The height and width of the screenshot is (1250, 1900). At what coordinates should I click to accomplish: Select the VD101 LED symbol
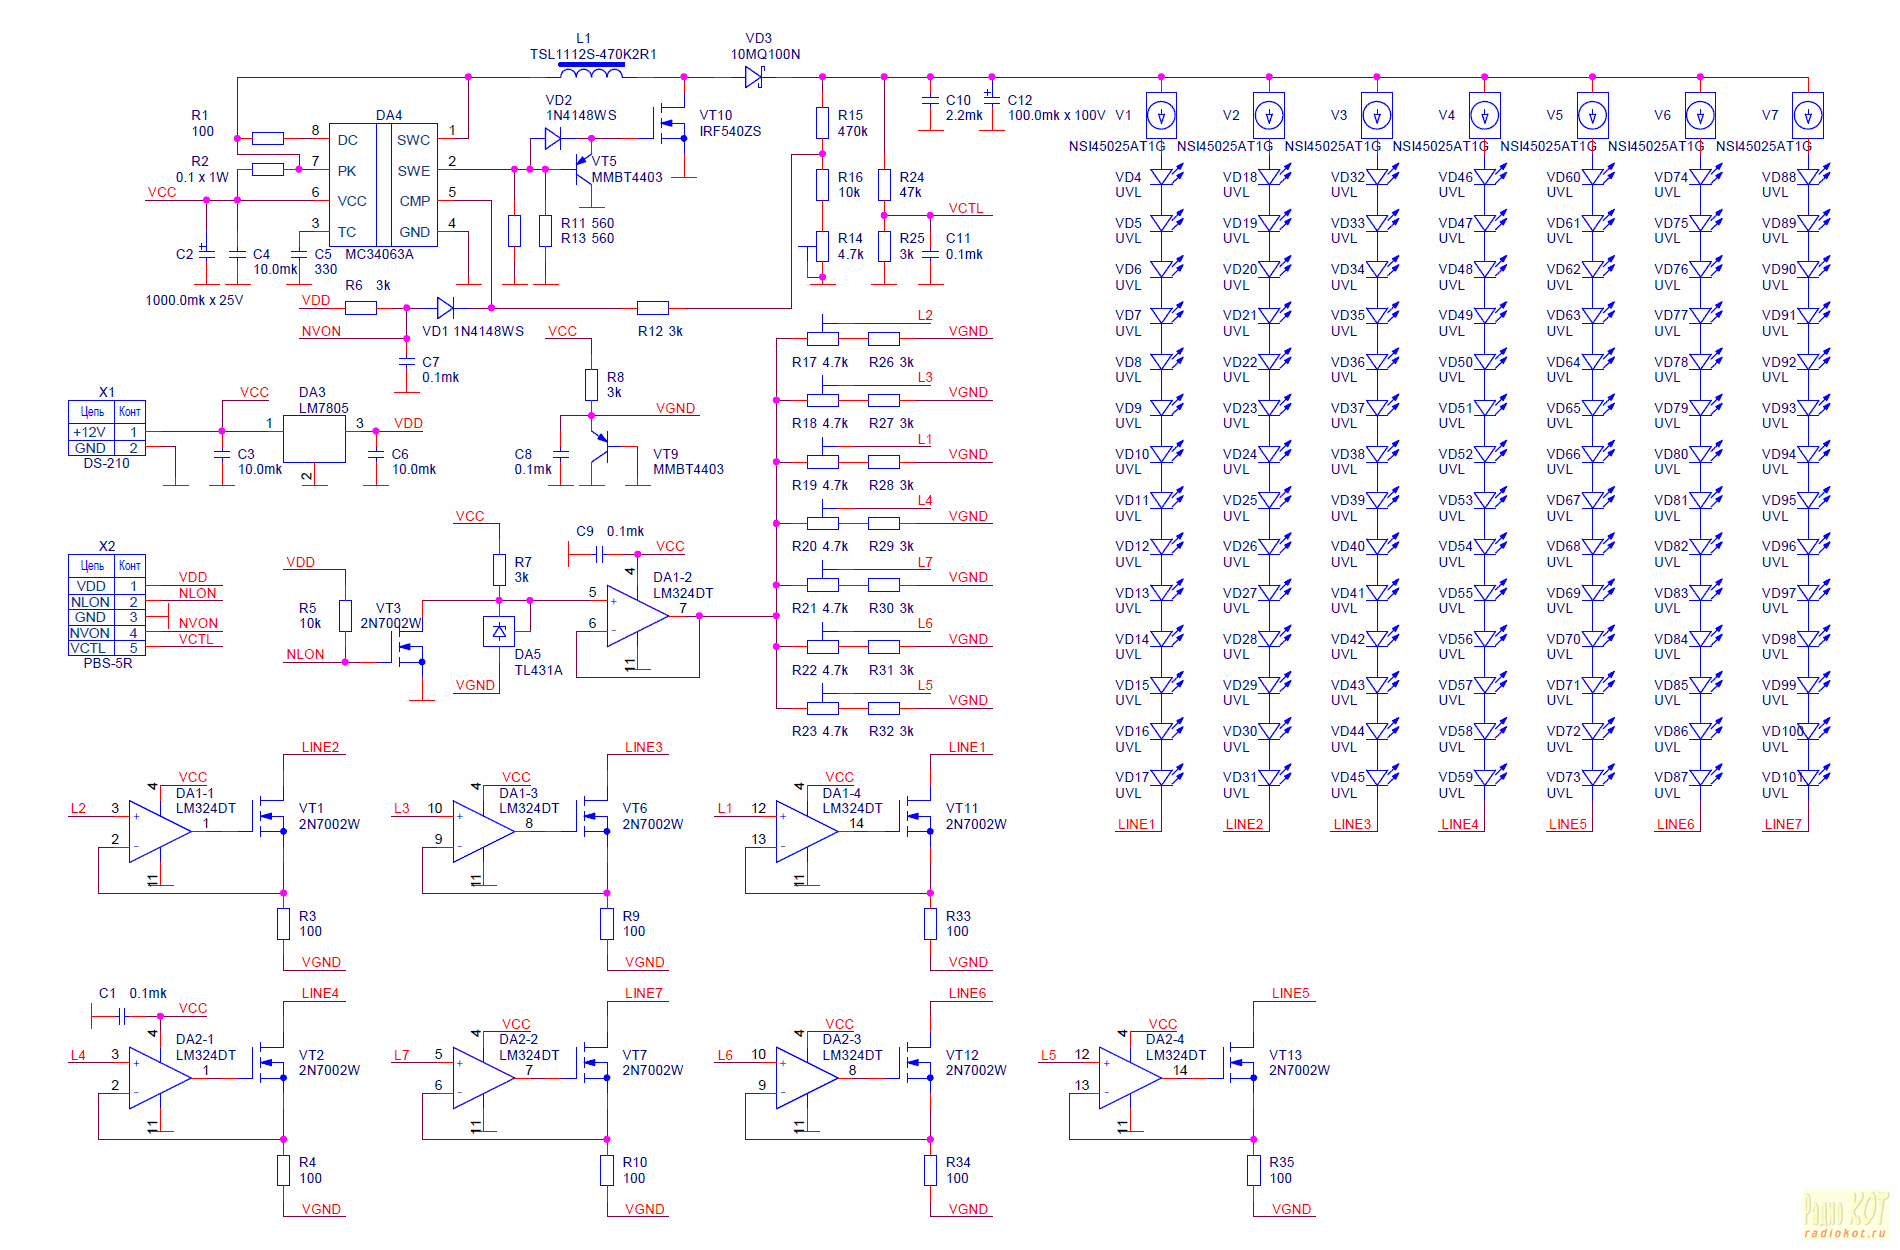[1813, 777]
